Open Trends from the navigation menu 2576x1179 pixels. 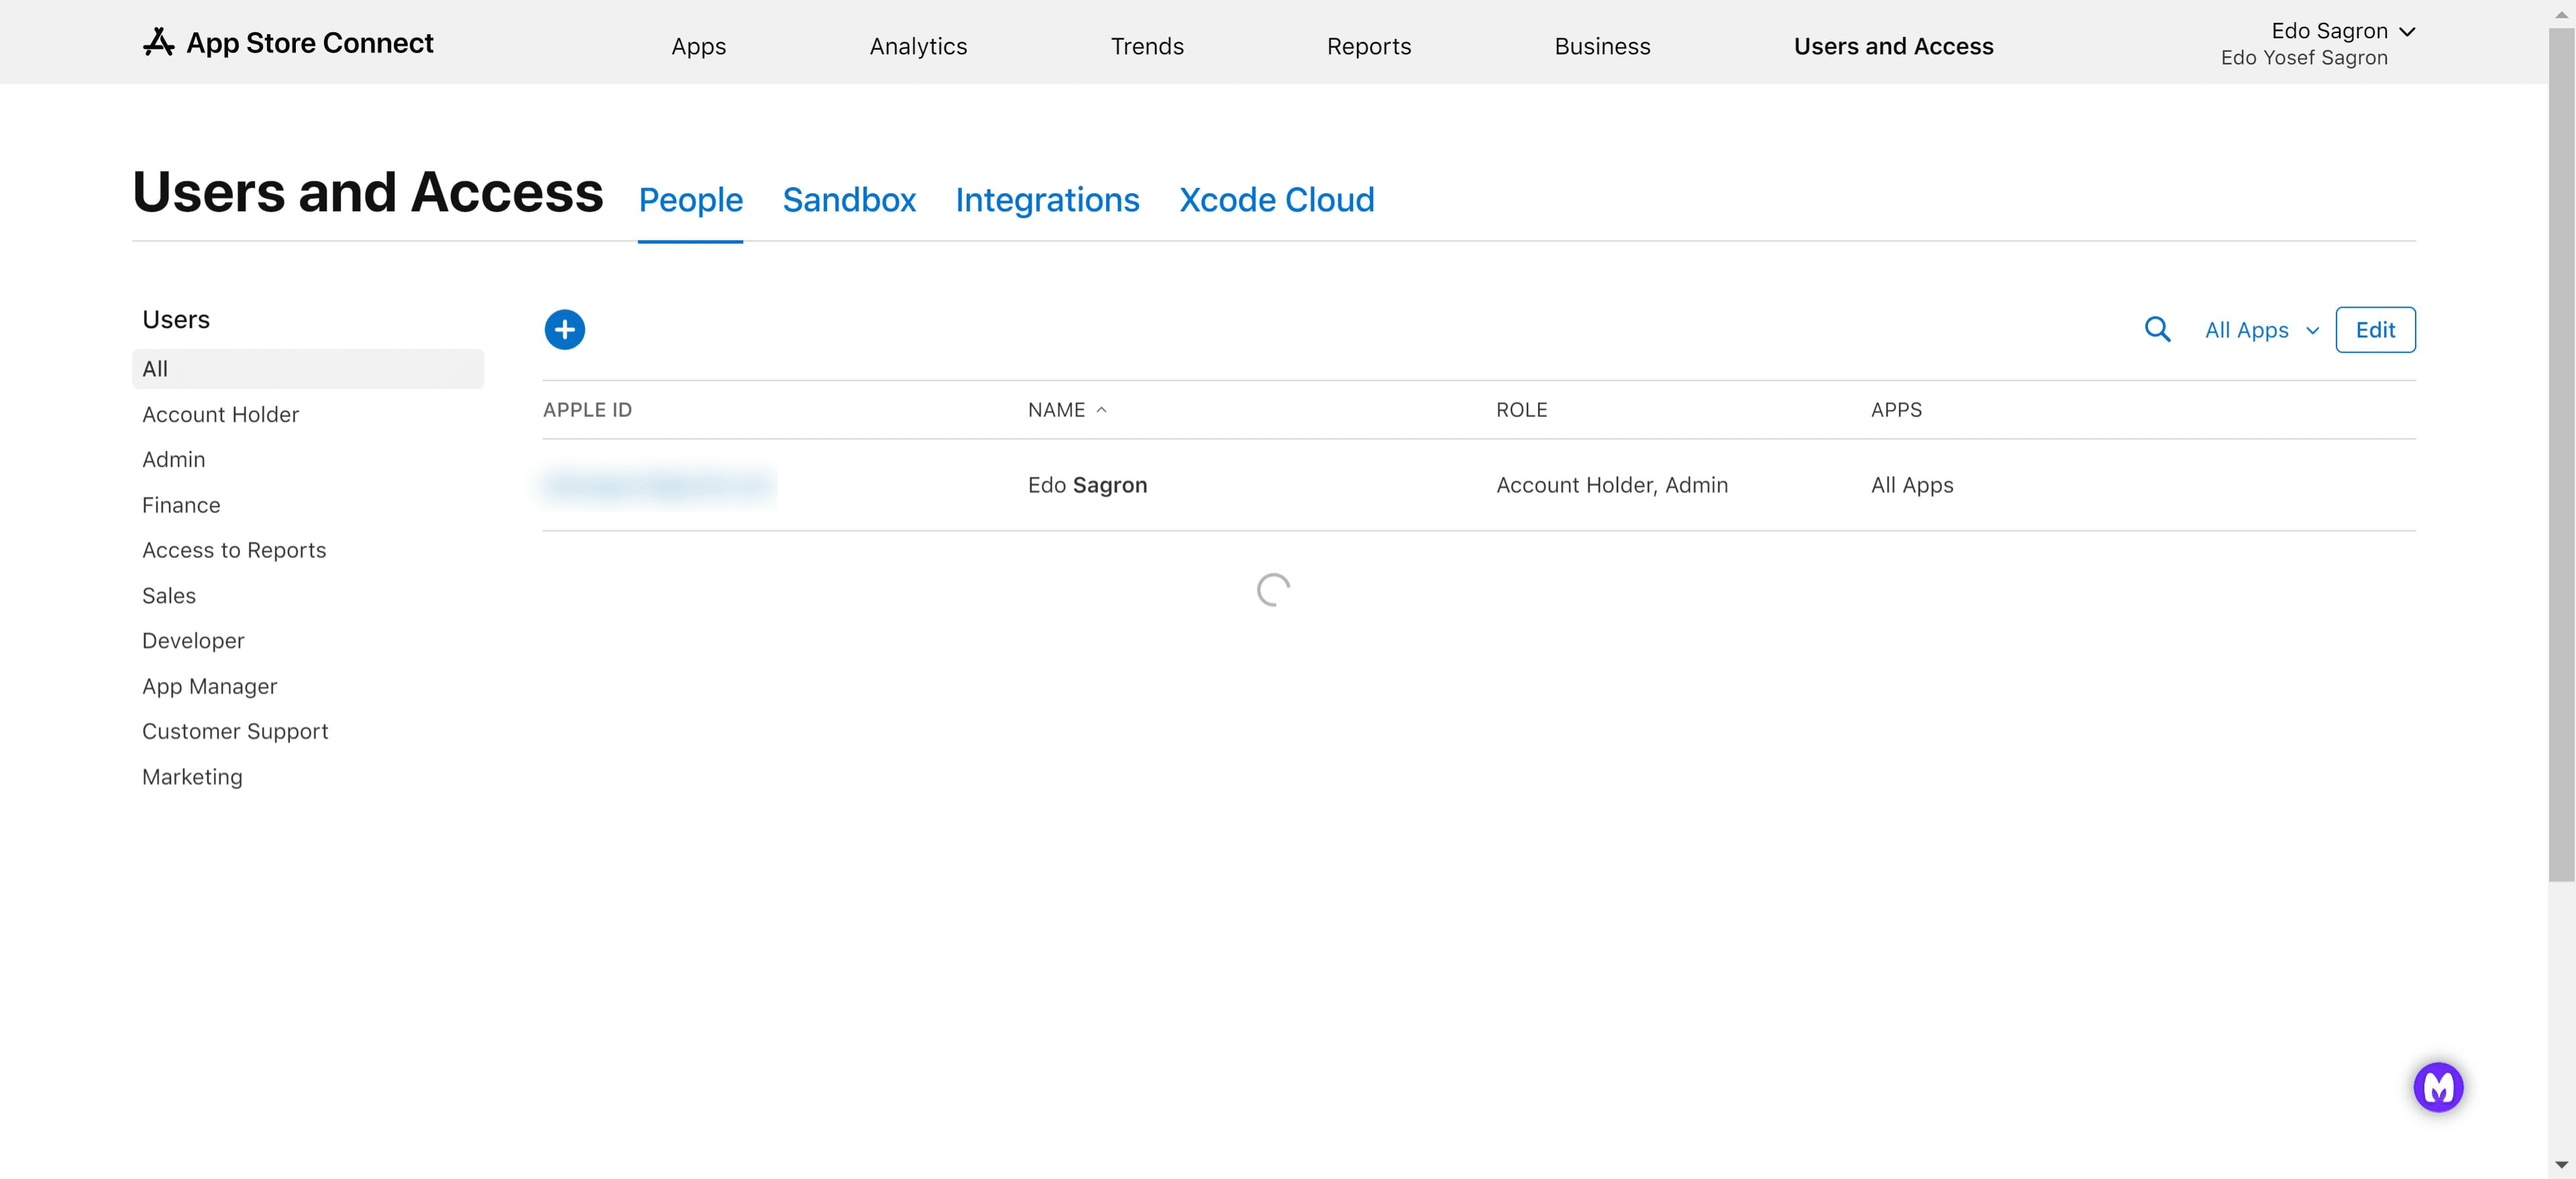1147,46
